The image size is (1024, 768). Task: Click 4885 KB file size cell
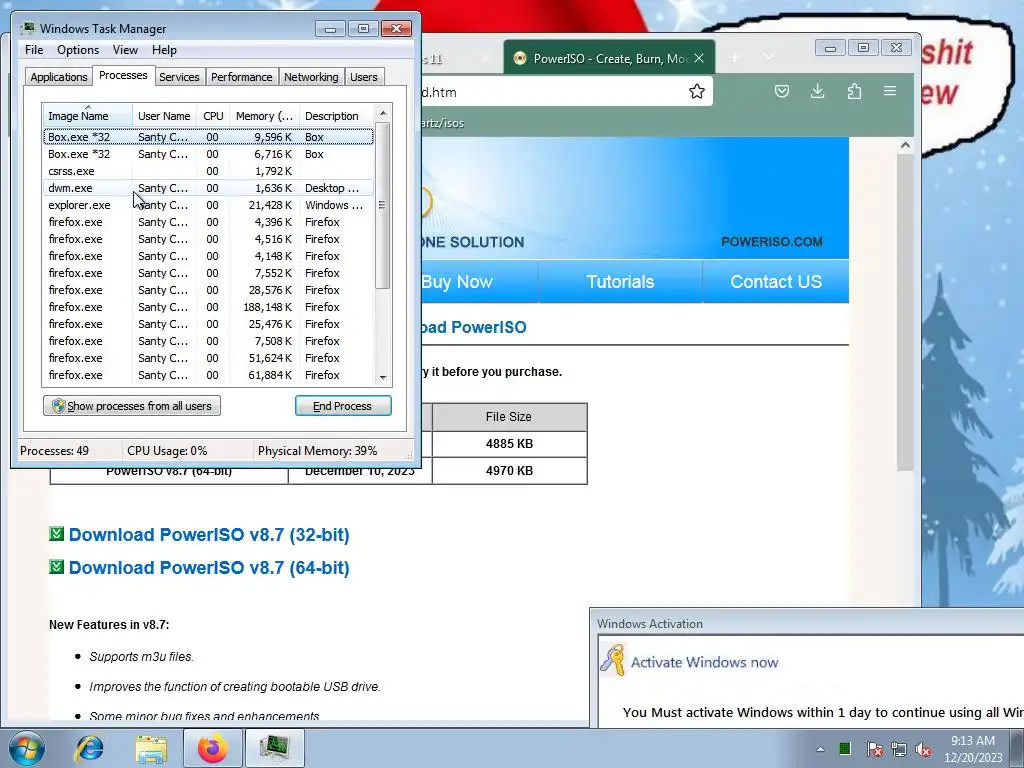(509, 443)
